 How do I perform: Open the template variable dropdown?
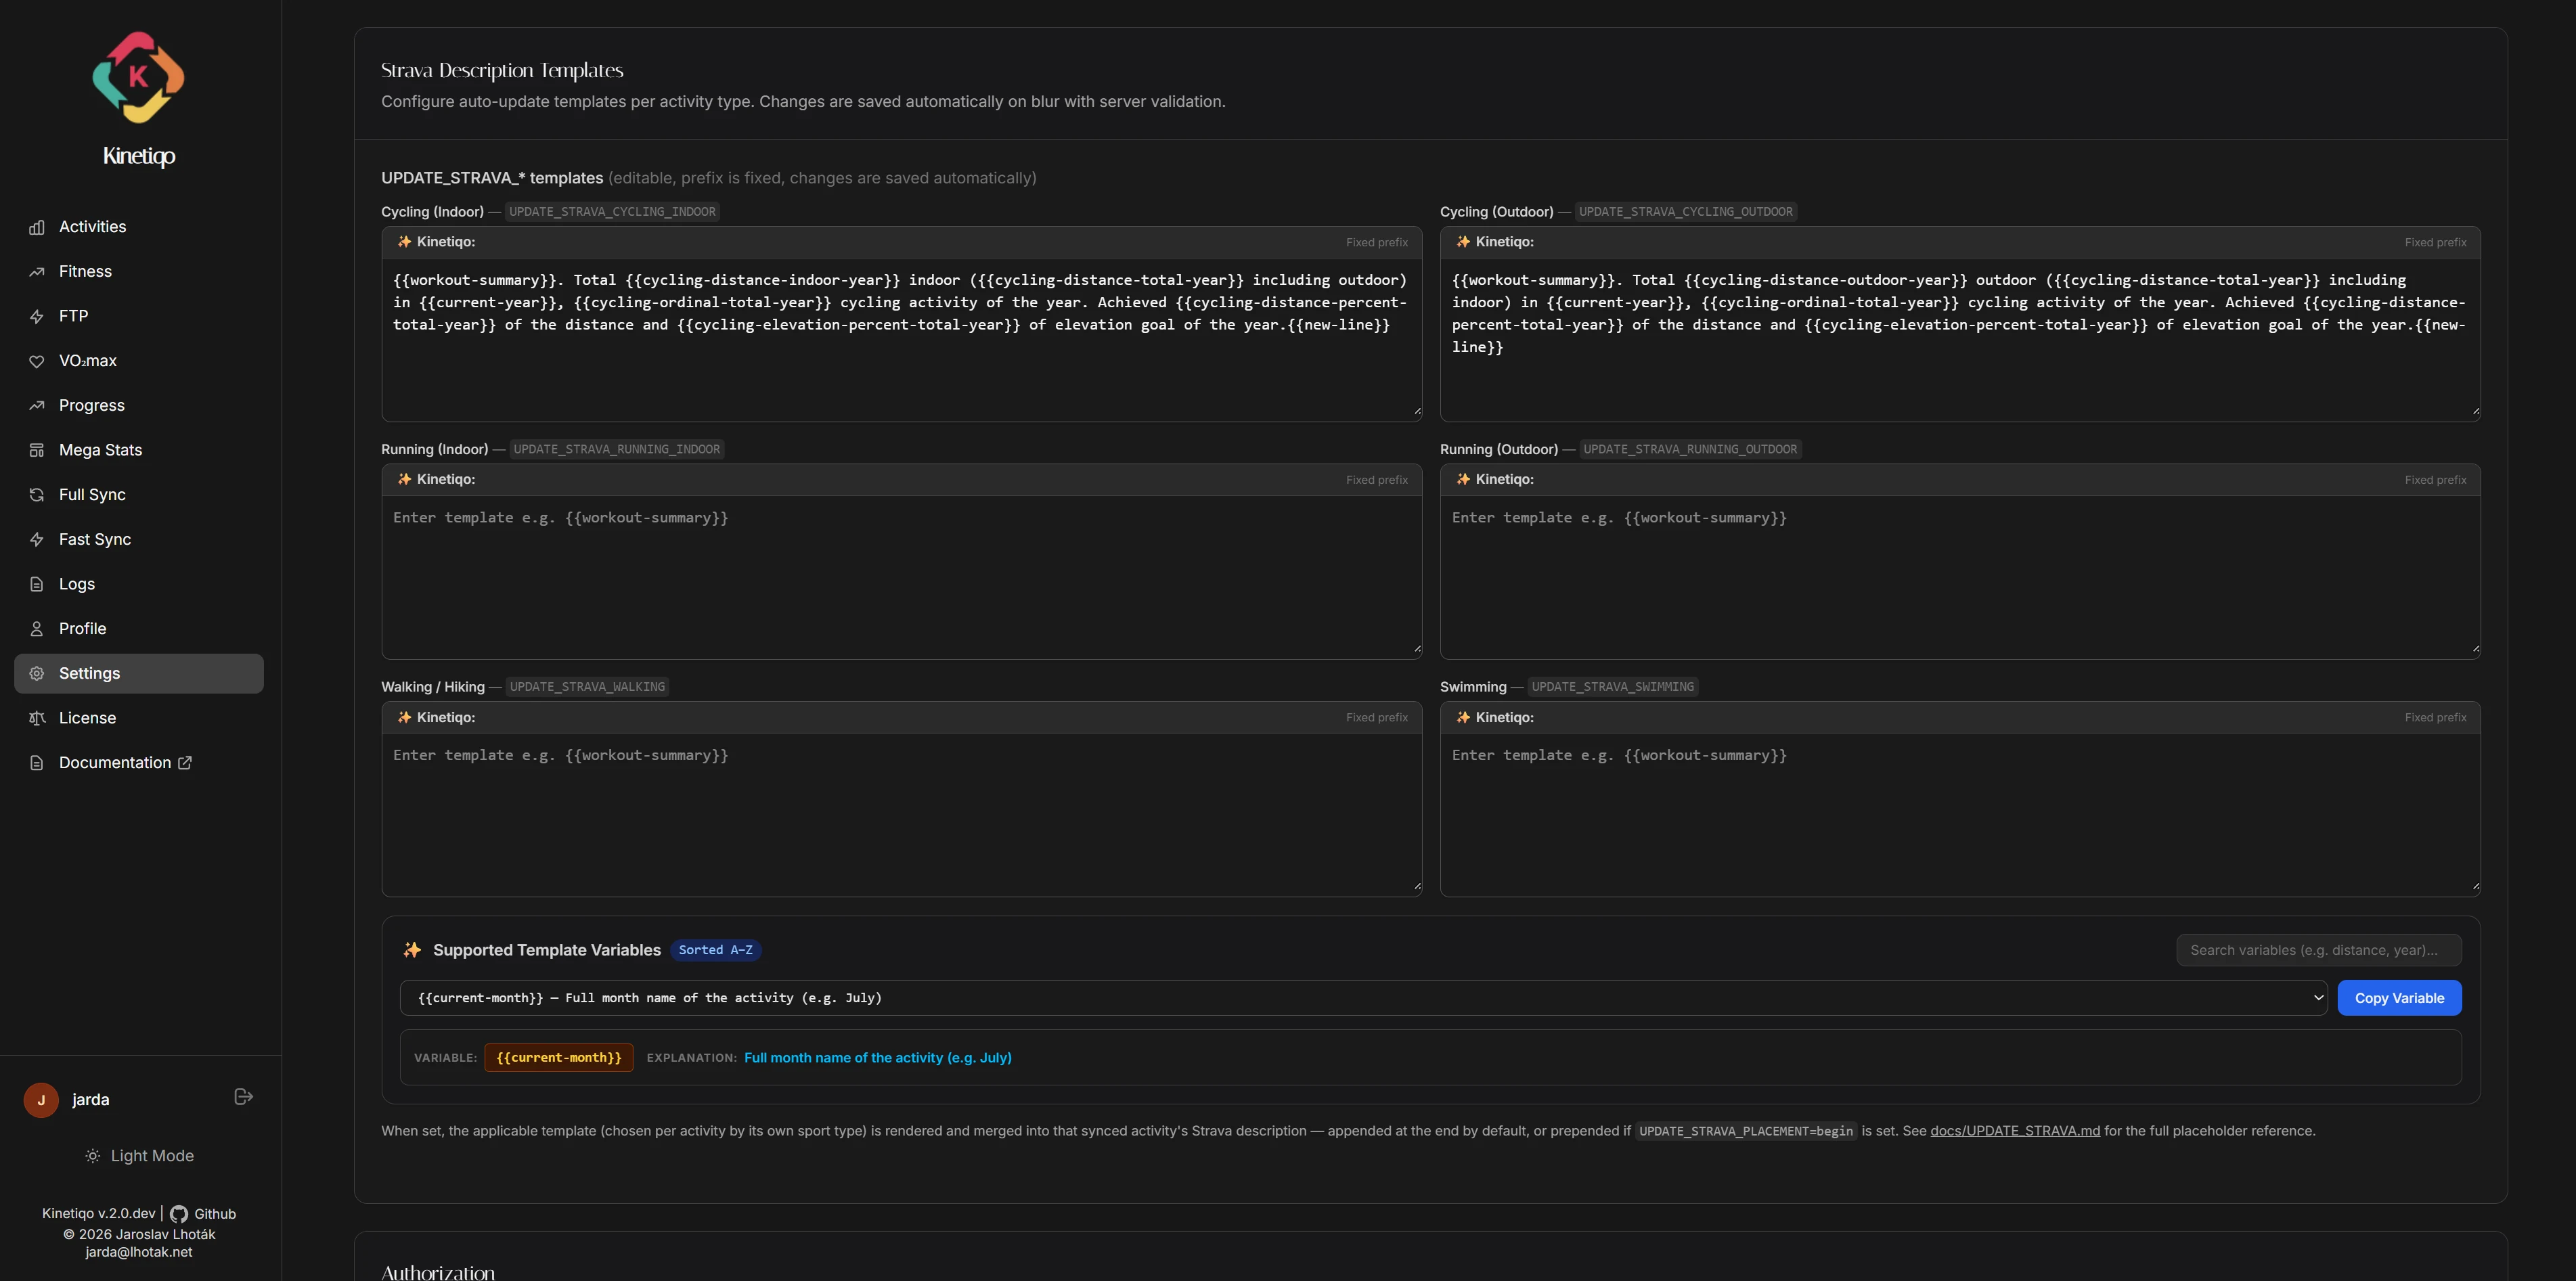coord(1363,998)
